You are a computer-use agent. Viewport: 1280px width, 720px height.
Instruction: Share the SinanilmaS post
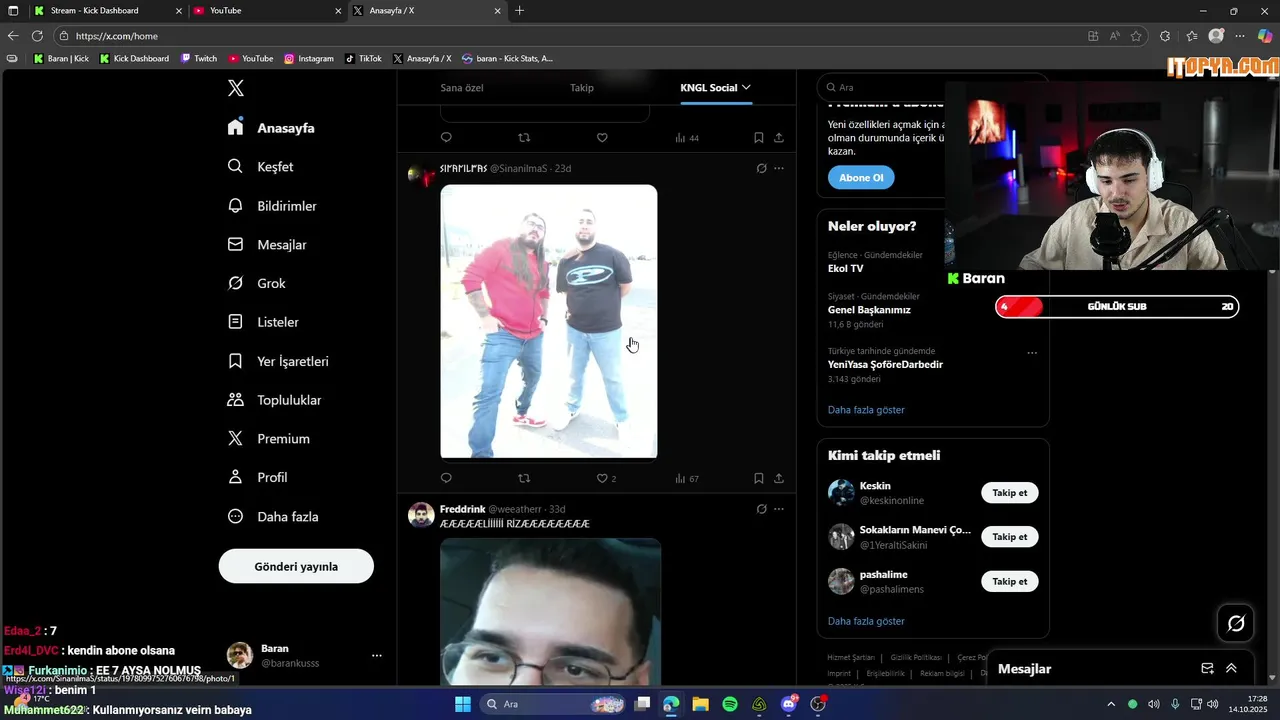tap(779, 478)
